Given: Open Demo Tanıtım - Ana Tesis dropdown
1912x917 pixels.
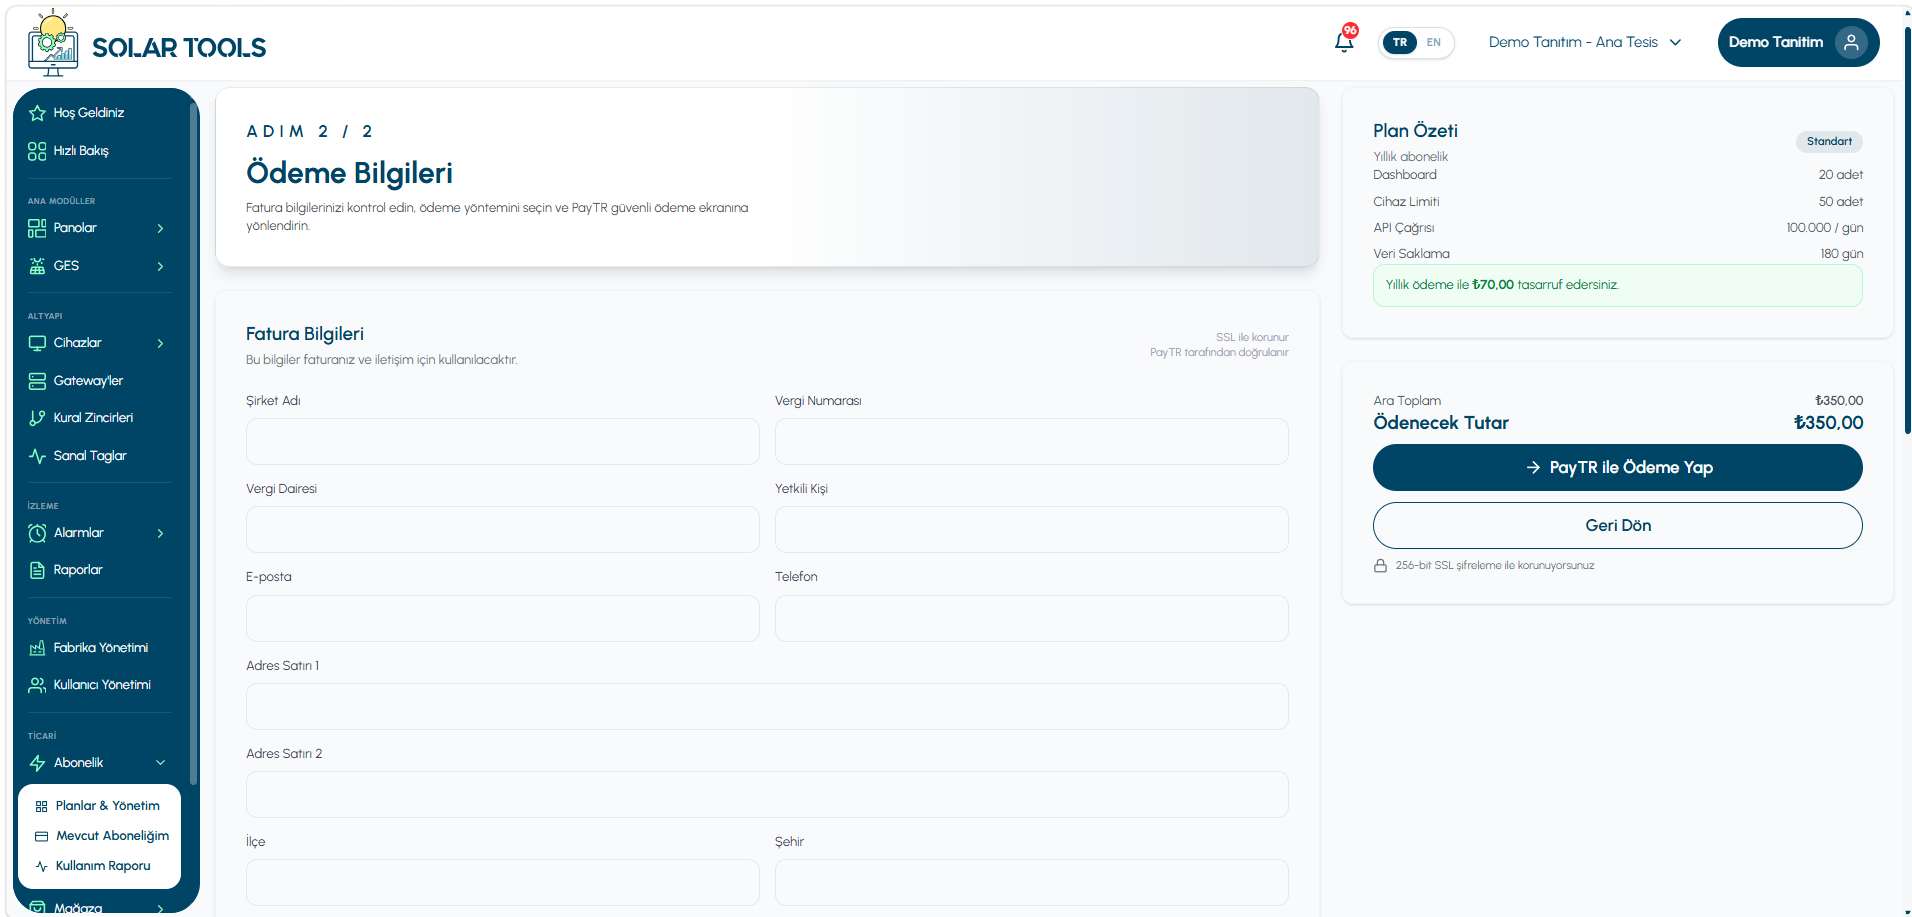Looking at the screenshot, I should coord(1585,42).
